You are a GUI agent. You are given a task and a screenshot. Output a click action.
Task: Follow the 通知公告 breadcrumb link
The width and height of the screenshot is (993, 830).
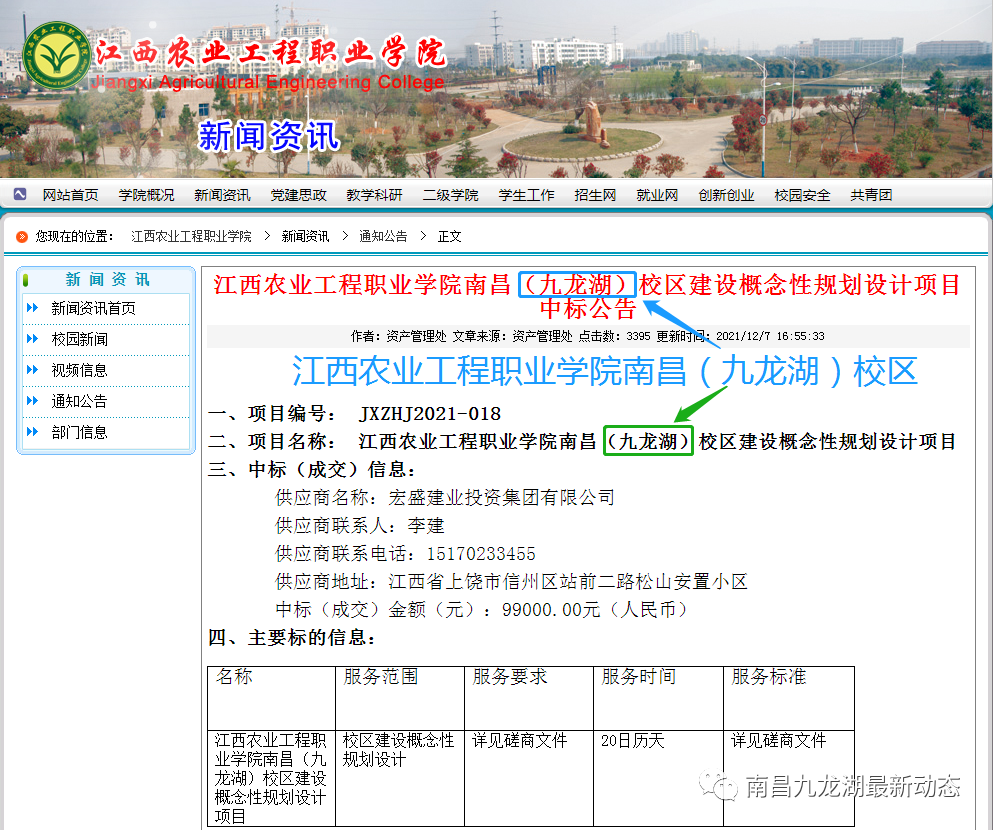point(383,237)
